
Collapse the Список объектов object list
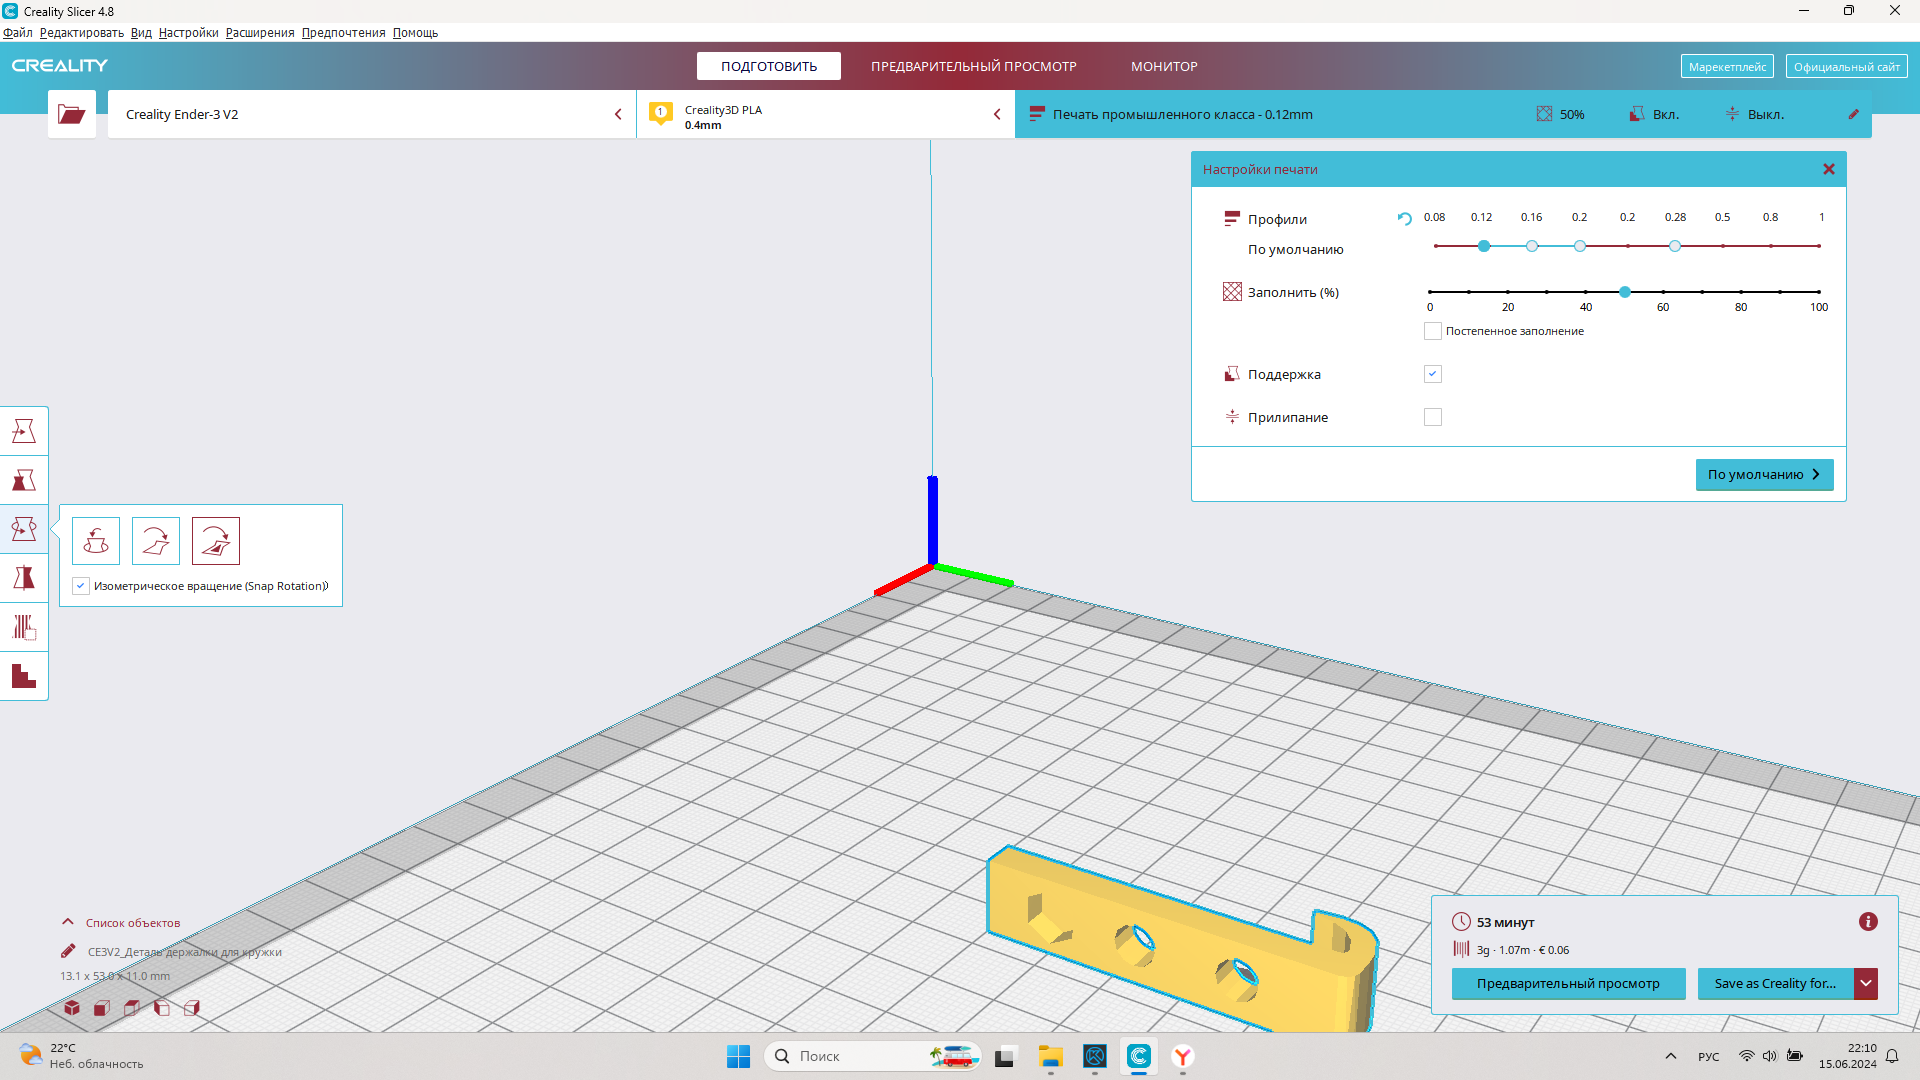(68, 922)
